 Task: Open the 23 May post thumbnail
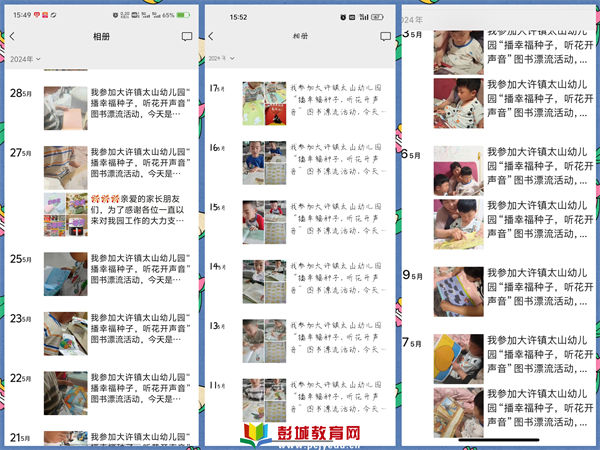[65, 334]
